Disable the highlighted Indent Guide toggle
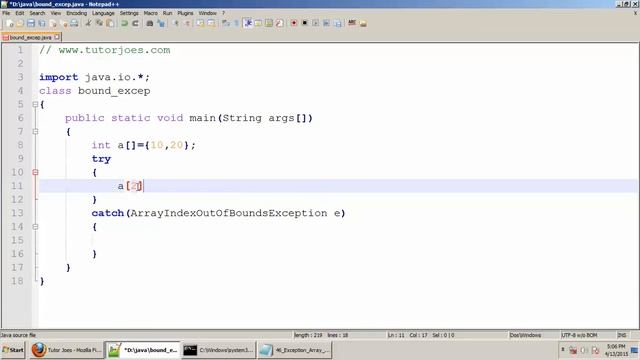Screen dimensions: 640x360 [247, 23]
